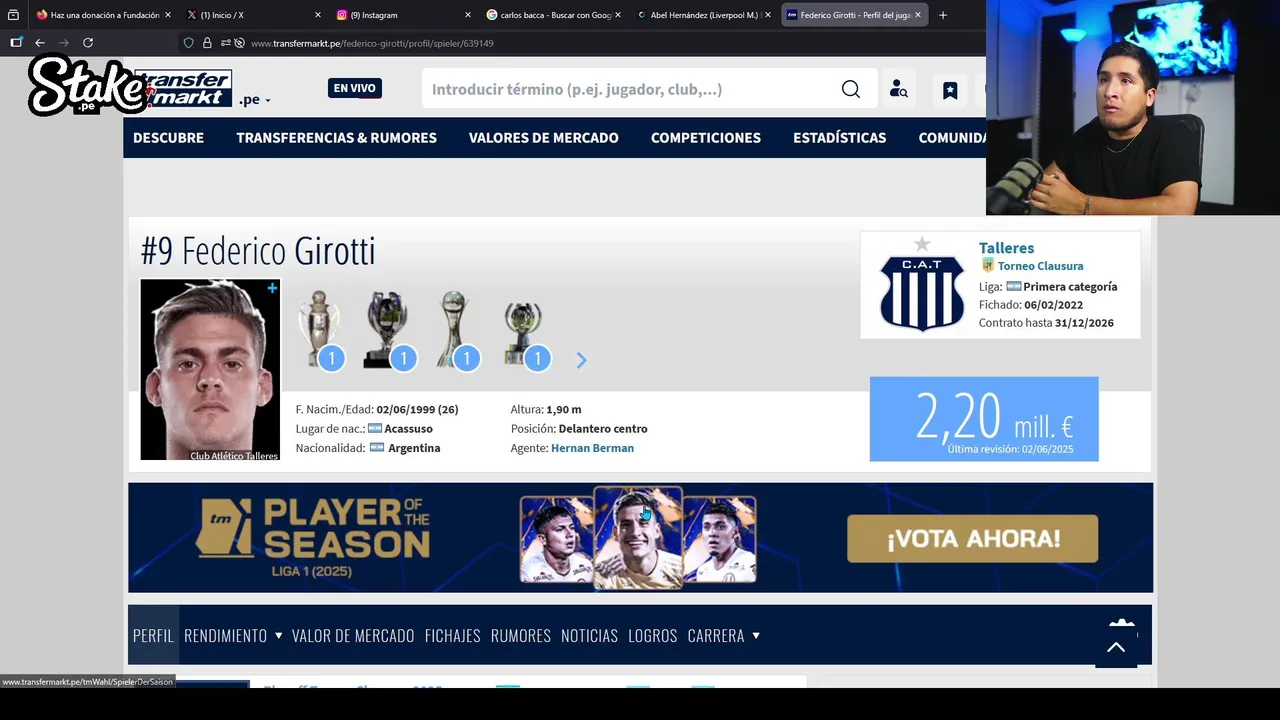Open the Talleres club link
Screen dimensions: 1280x720
click(x=1006, y=248)
